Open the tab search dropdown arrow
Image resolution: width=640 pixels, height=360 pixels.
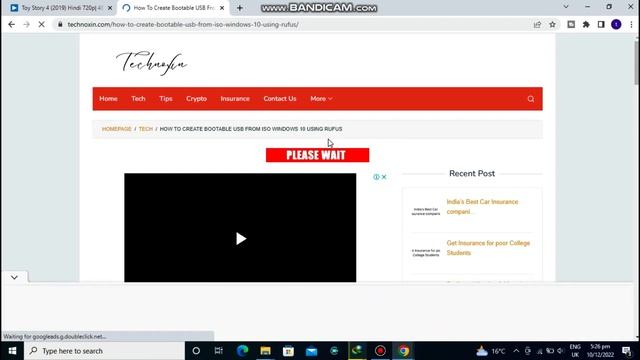[x=566, y=7]
